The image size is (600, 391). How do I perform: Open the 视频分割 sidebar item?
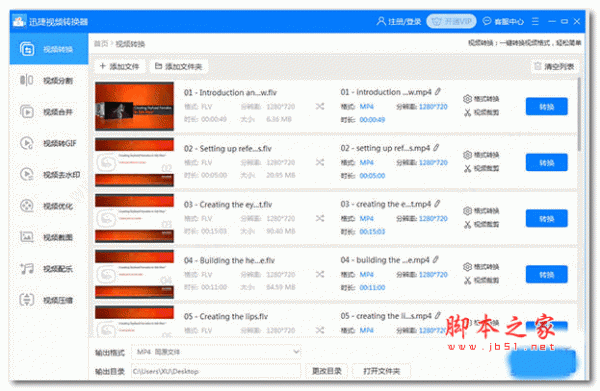49,80
